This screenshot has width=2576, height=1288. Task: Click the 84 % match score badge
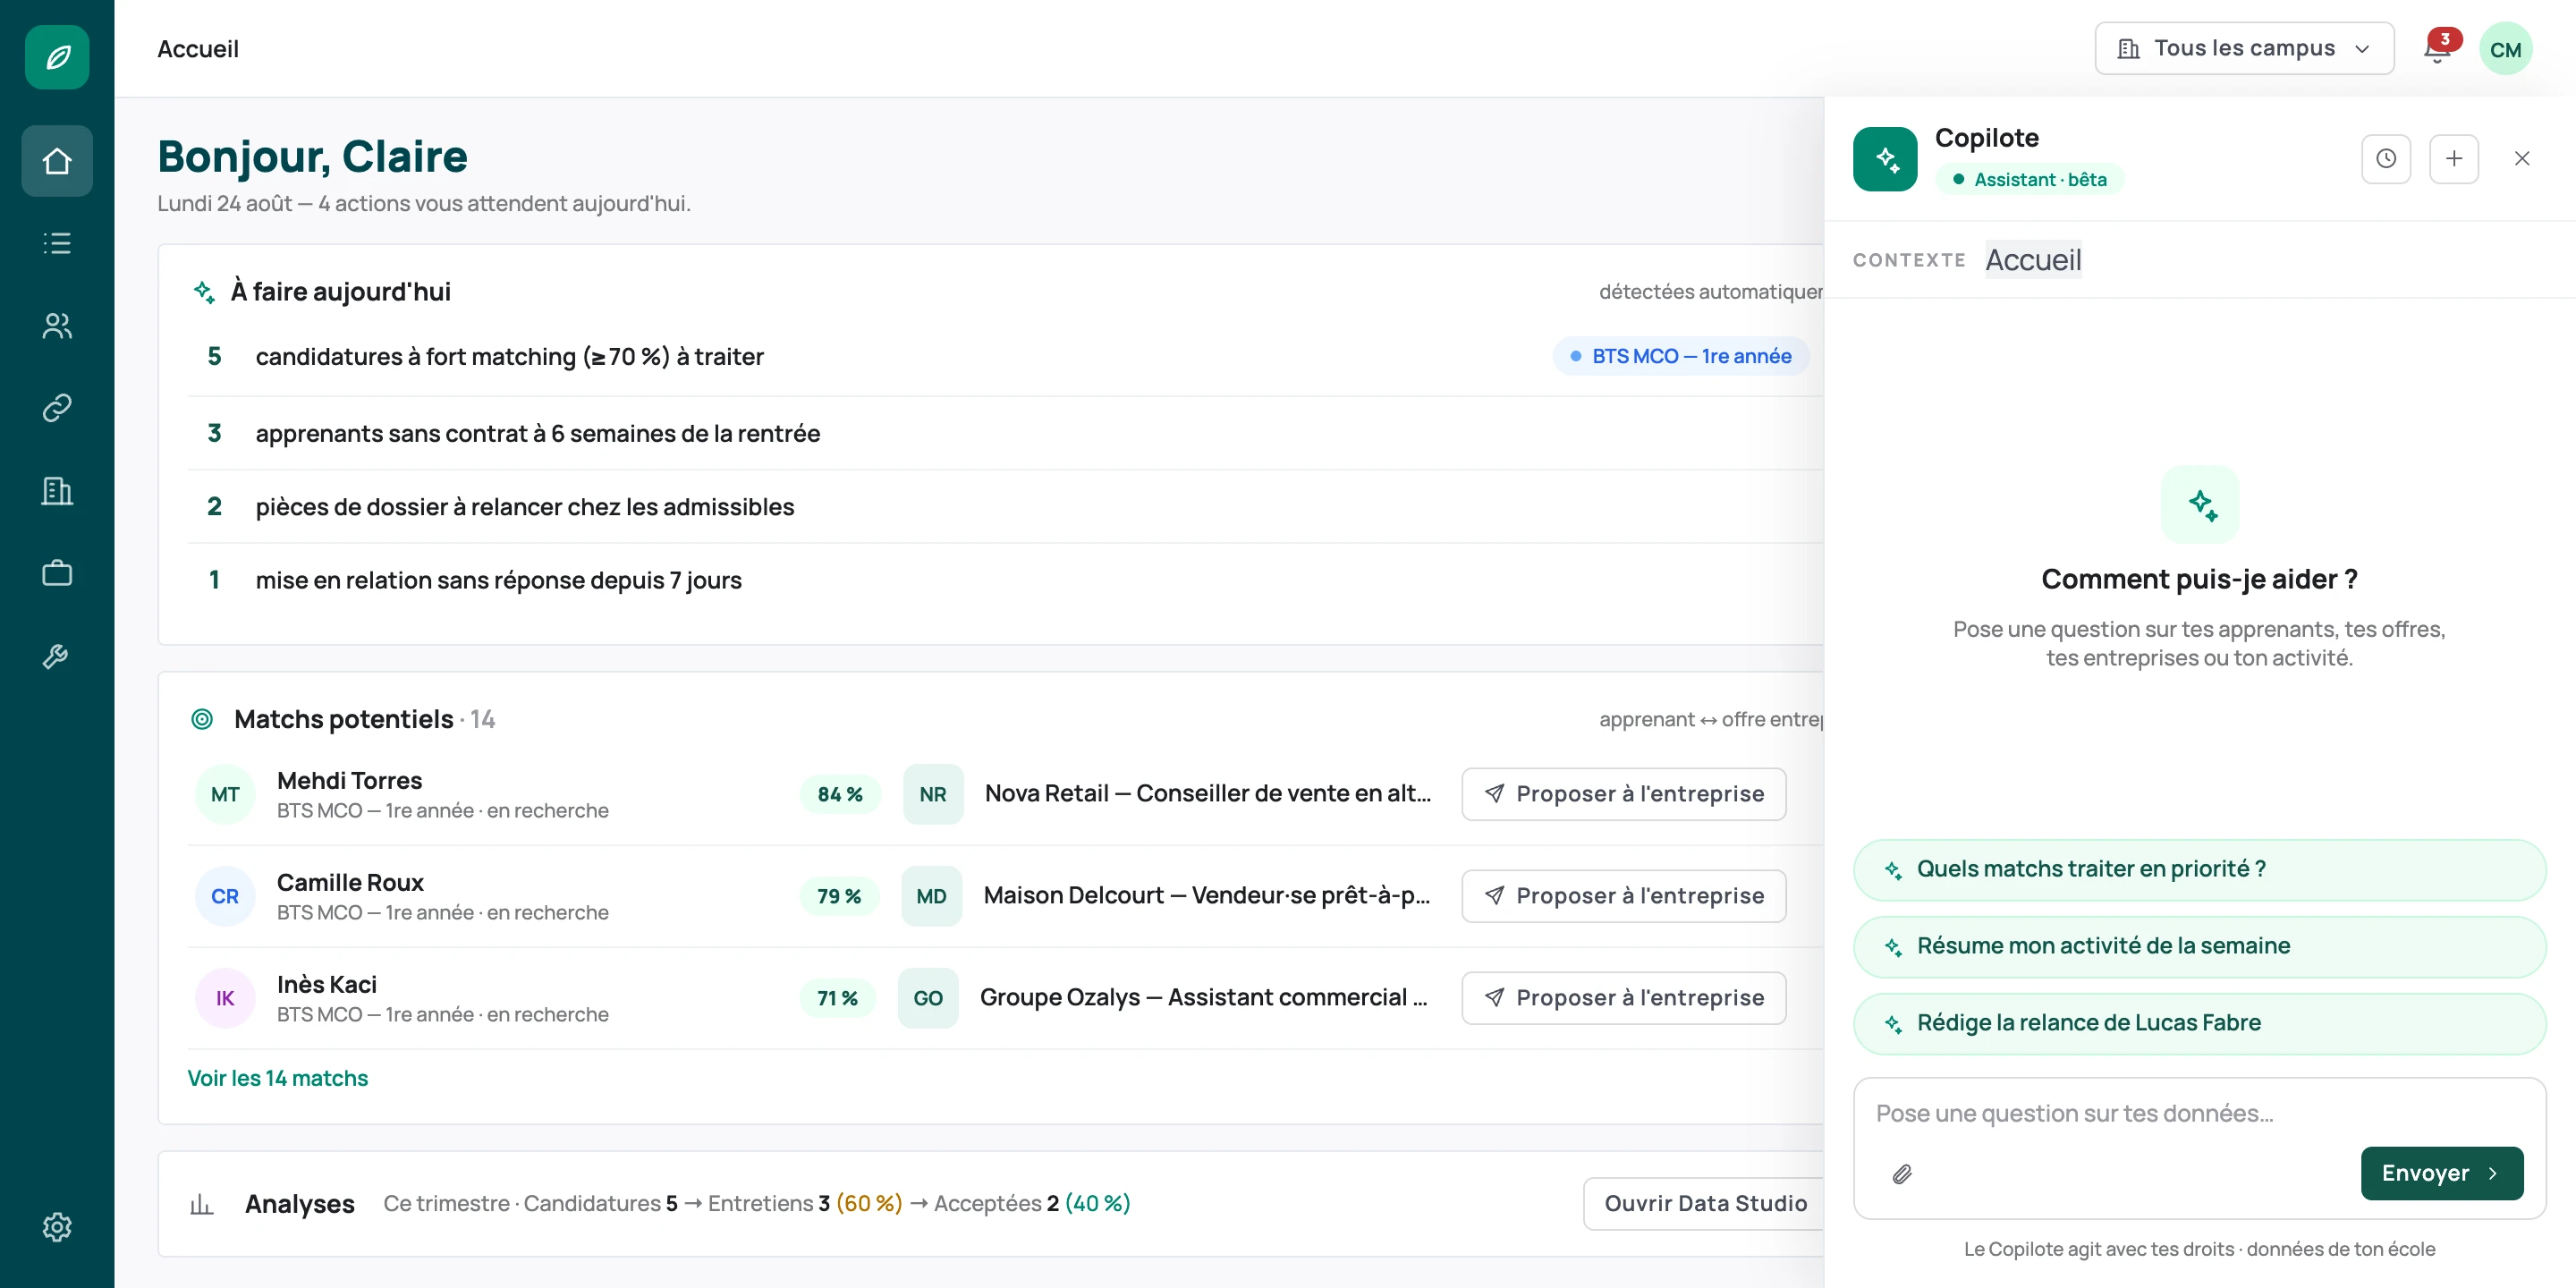[x=840, y=794]
